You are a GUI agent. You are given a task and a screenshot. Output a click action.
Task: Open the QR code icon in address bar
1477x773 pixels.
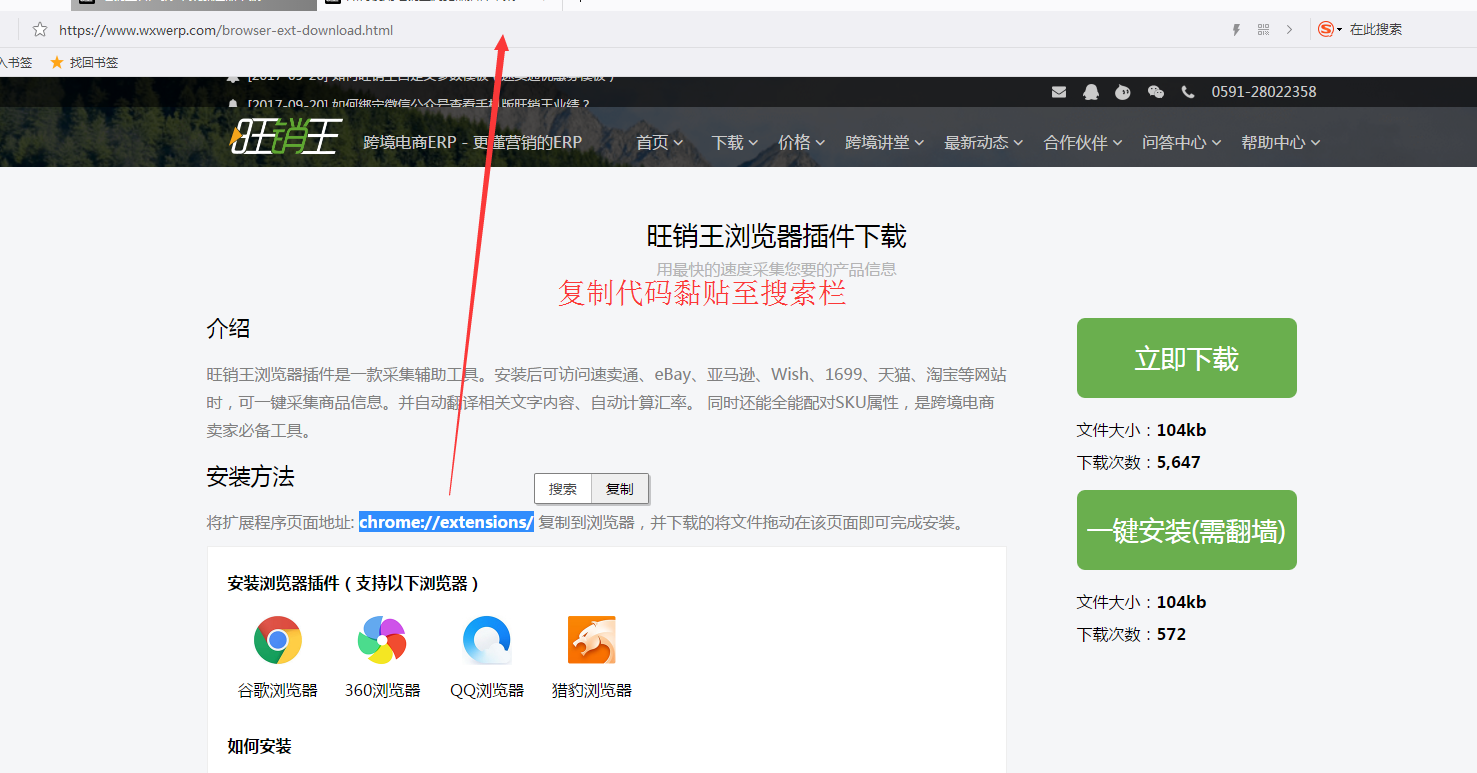point(1263,30)
